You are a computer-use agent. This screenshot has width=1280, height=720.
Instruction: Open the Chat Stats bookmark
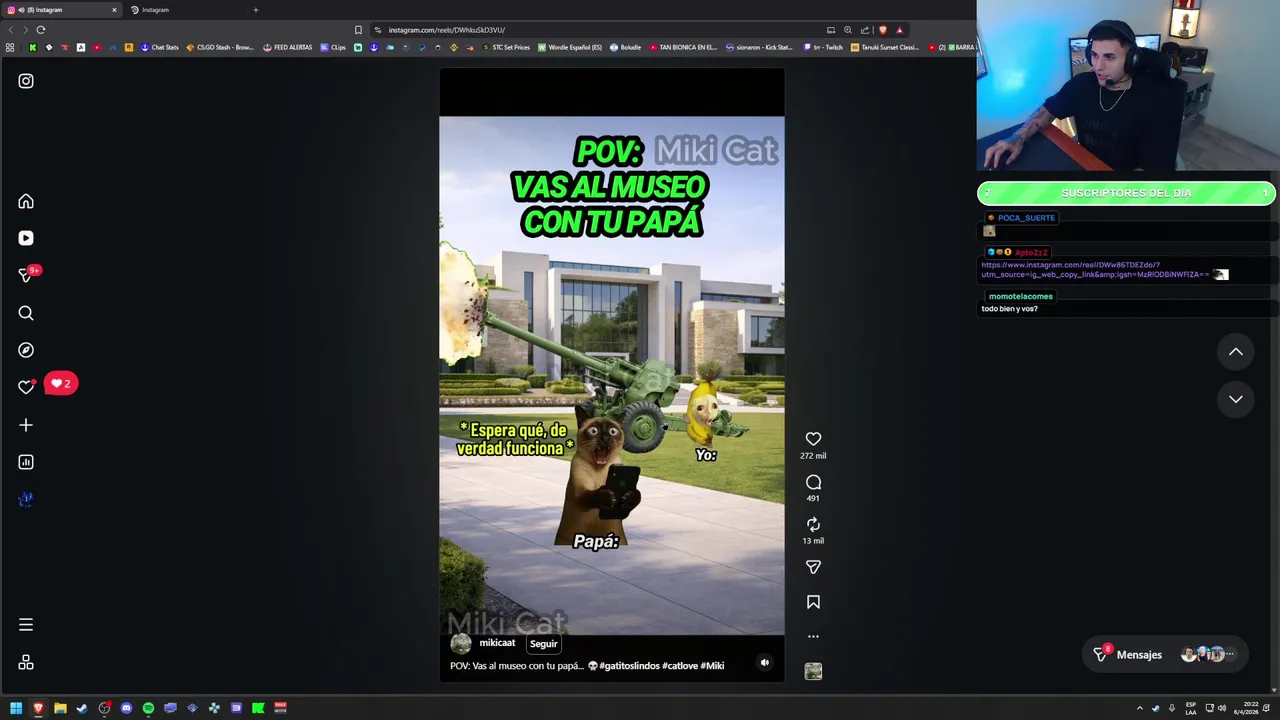[160, 47]
